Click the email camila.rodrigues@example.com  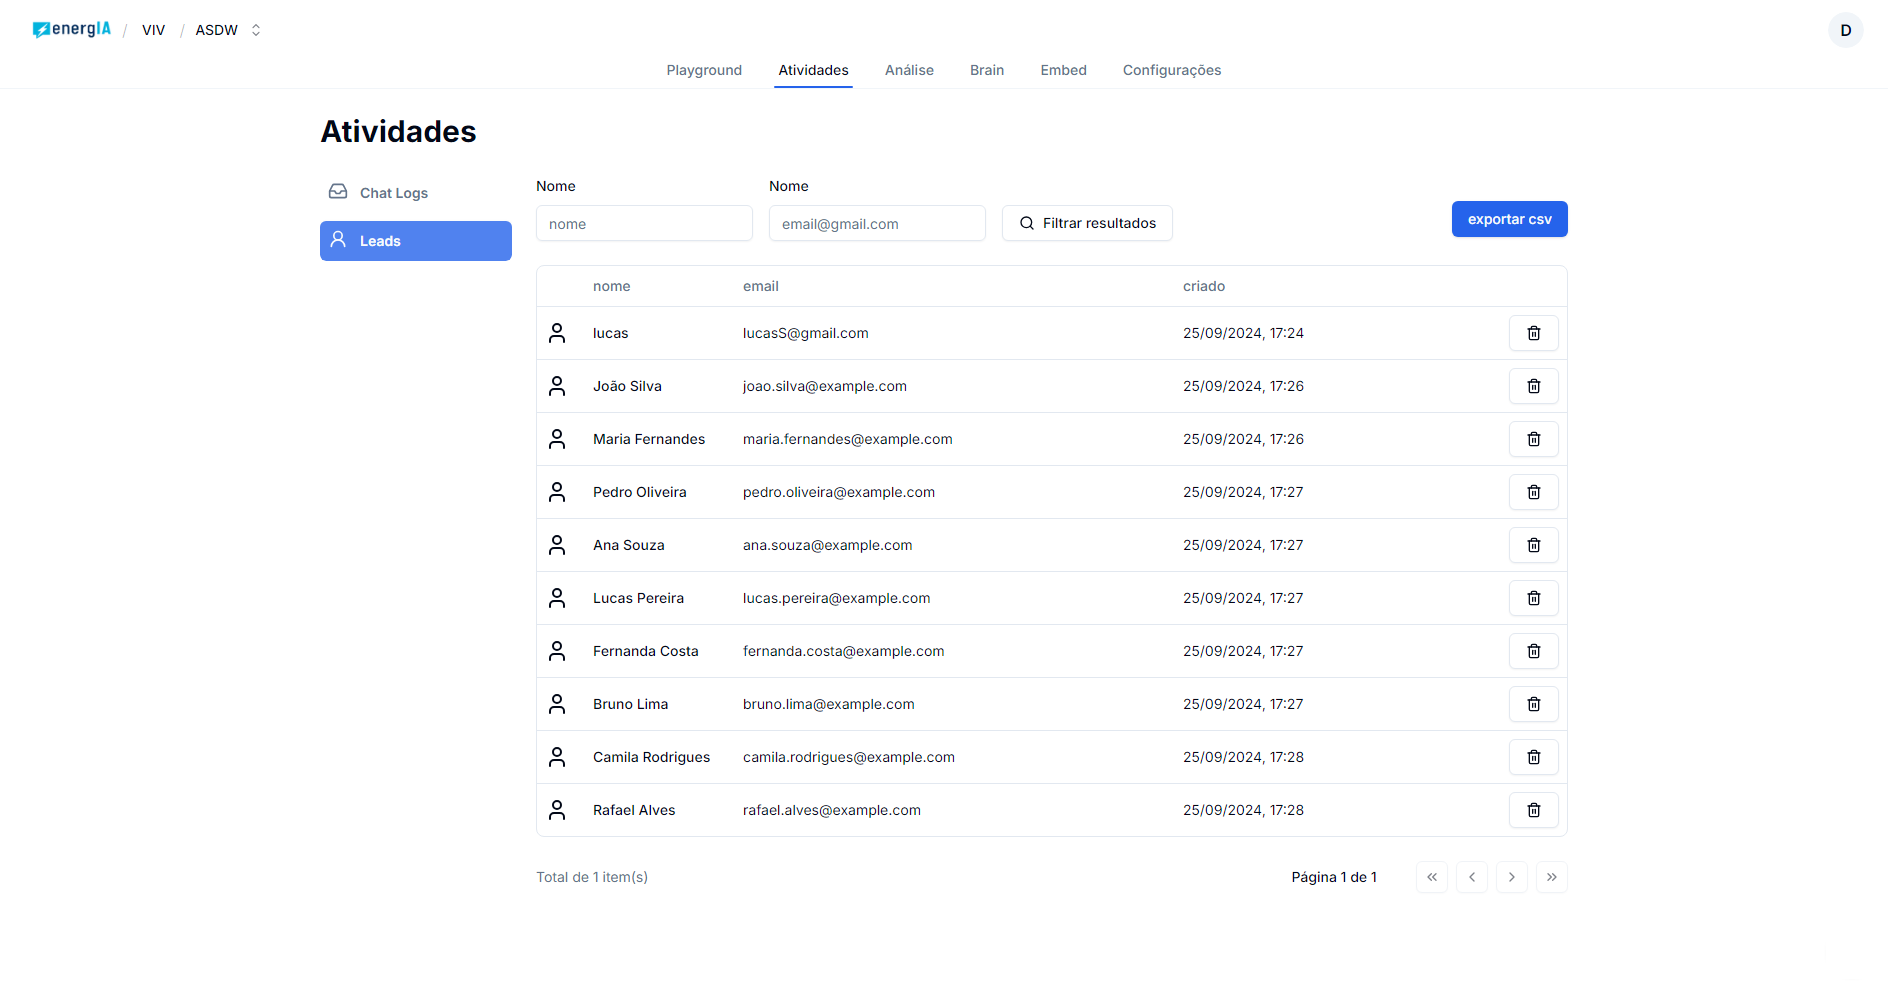coord(848,757)
